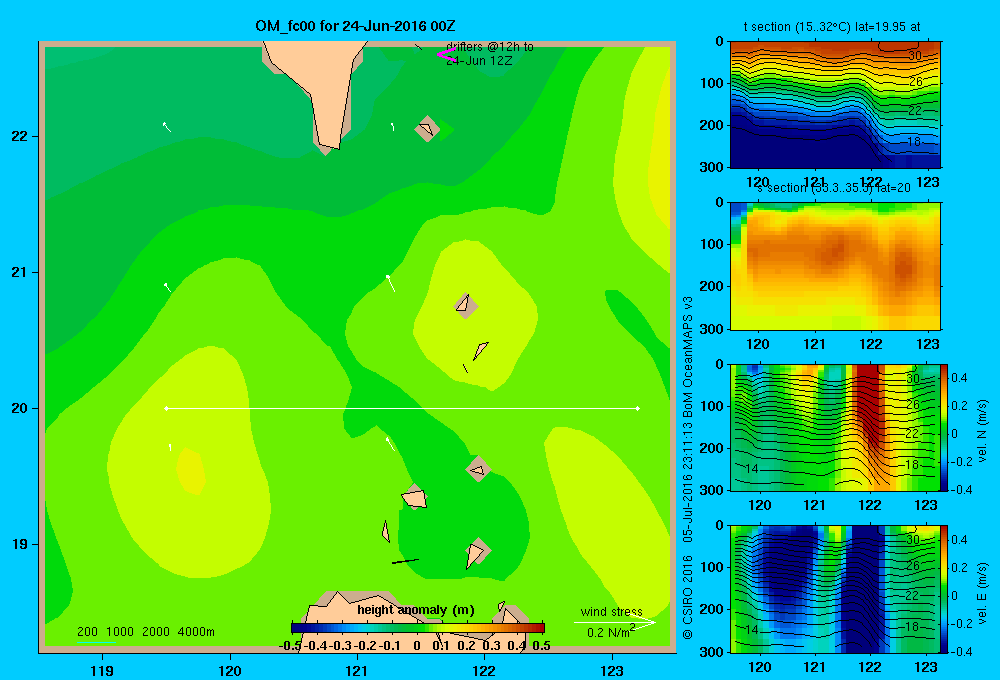Screen dimensions: 1000x680
Task: Click the 'height anomaly (m)' legend title
Action: [416, 610]
